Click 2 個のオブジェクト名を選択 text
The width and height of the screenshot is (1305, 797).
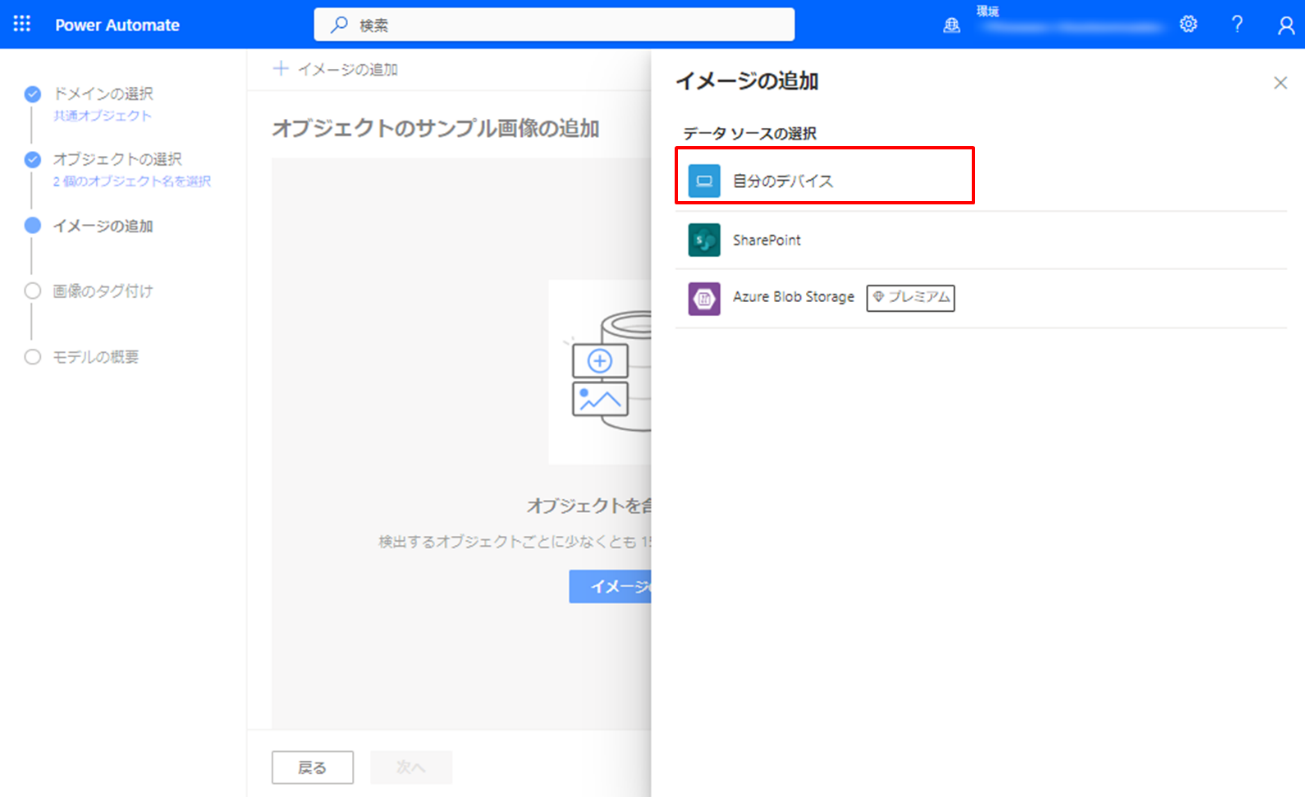click(132, 182)
